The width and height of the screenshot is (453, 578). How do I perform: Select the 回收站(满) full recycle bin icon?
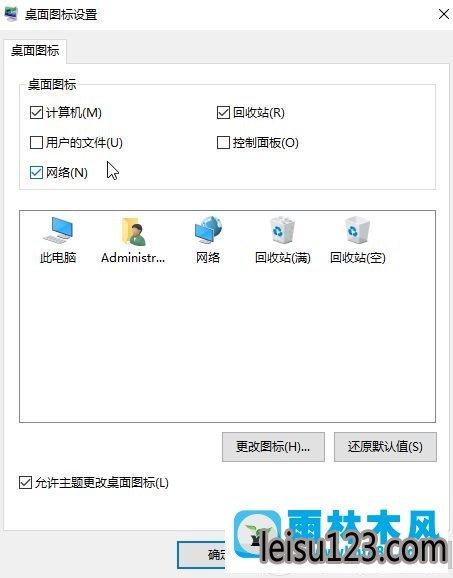click(x=283, y=240)
